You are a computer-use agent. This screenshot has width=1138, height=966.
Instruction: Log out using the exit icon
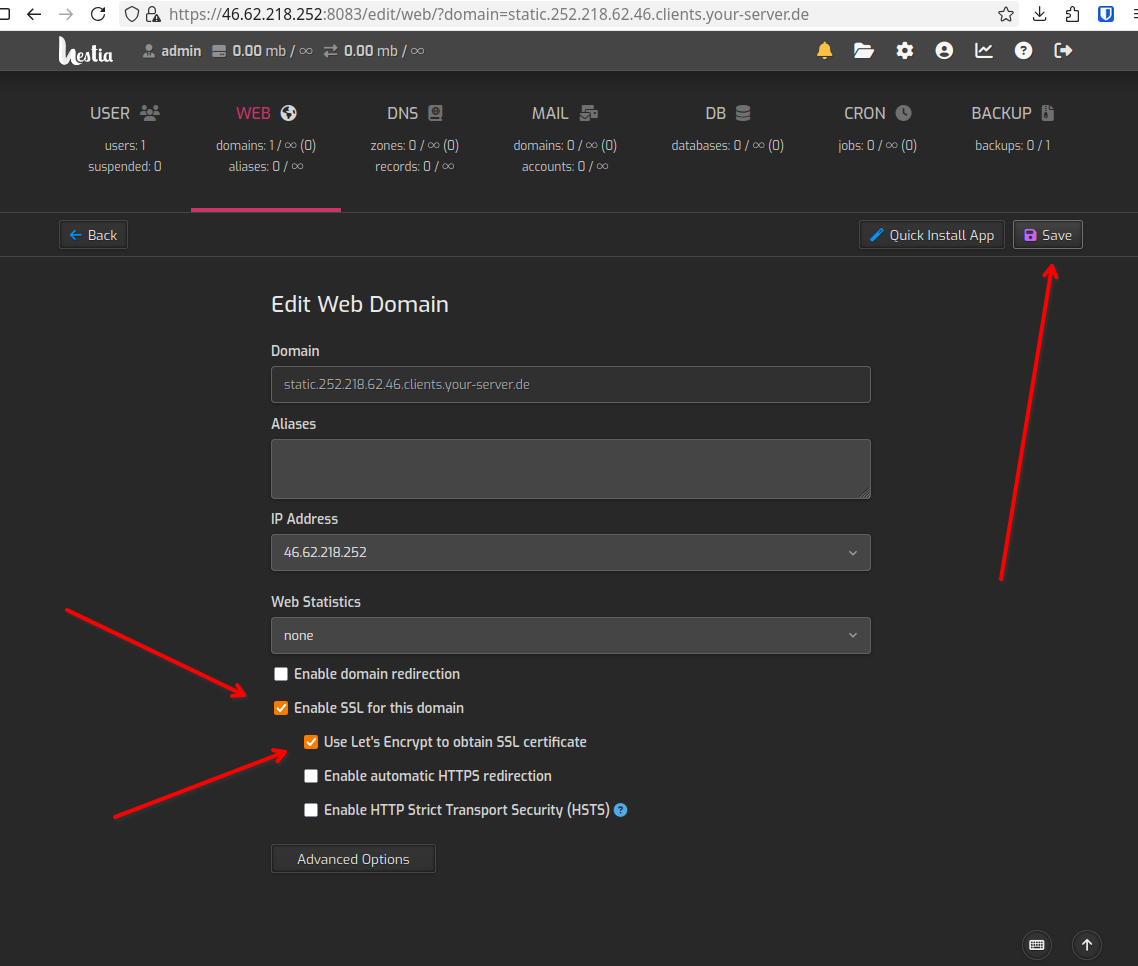click(x=1062, y=49)
